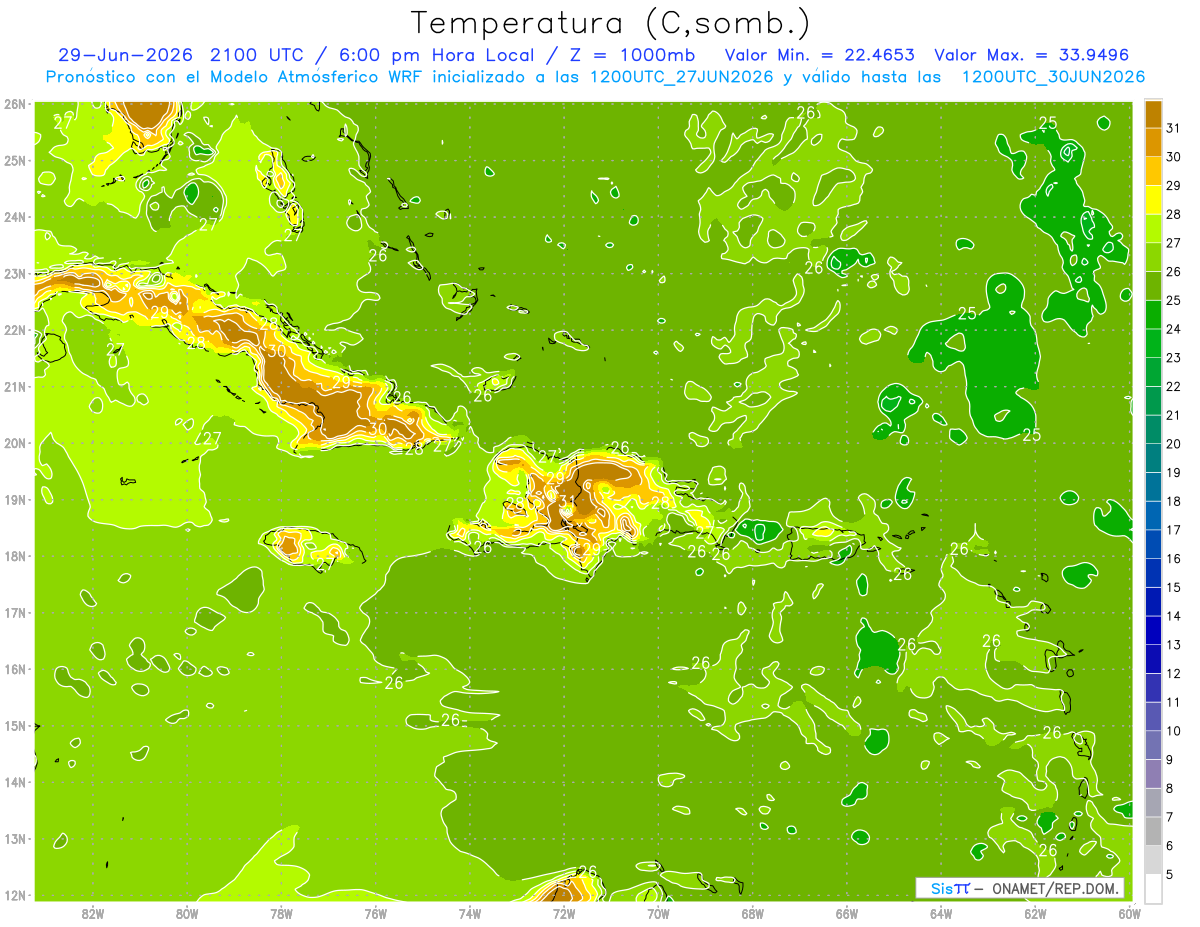Click the "60W" longitude axis label

pos(1128,912)
